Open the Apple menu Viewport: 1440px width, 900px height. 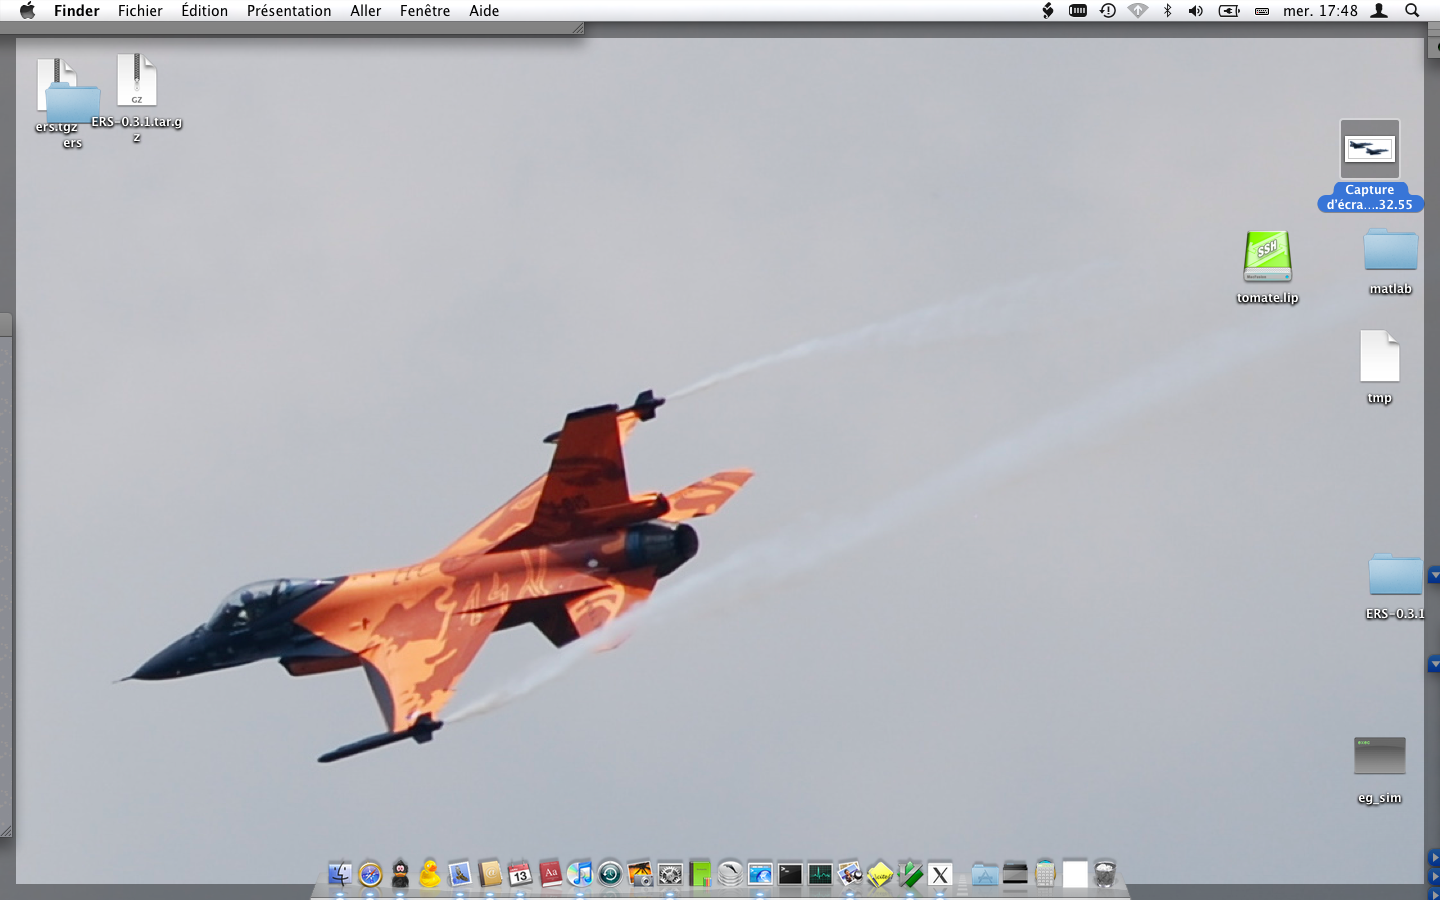tap(27, 11)
